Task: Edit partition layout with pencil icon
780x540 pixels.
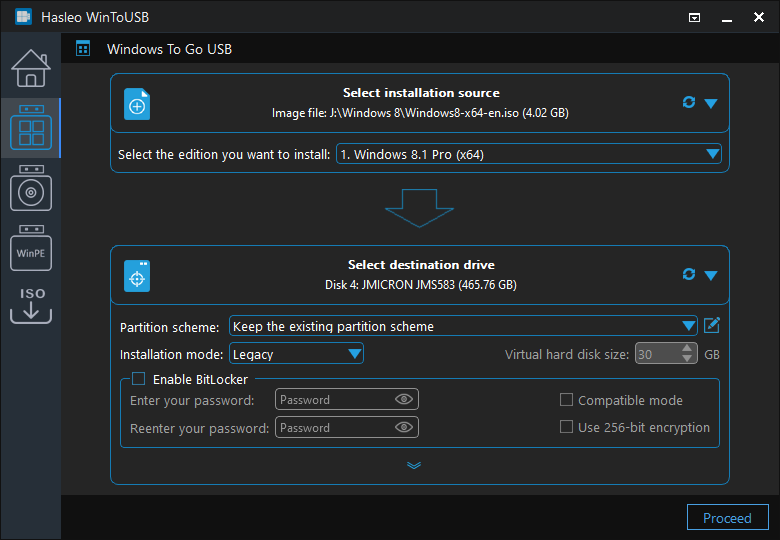Action: click(712, 326)
